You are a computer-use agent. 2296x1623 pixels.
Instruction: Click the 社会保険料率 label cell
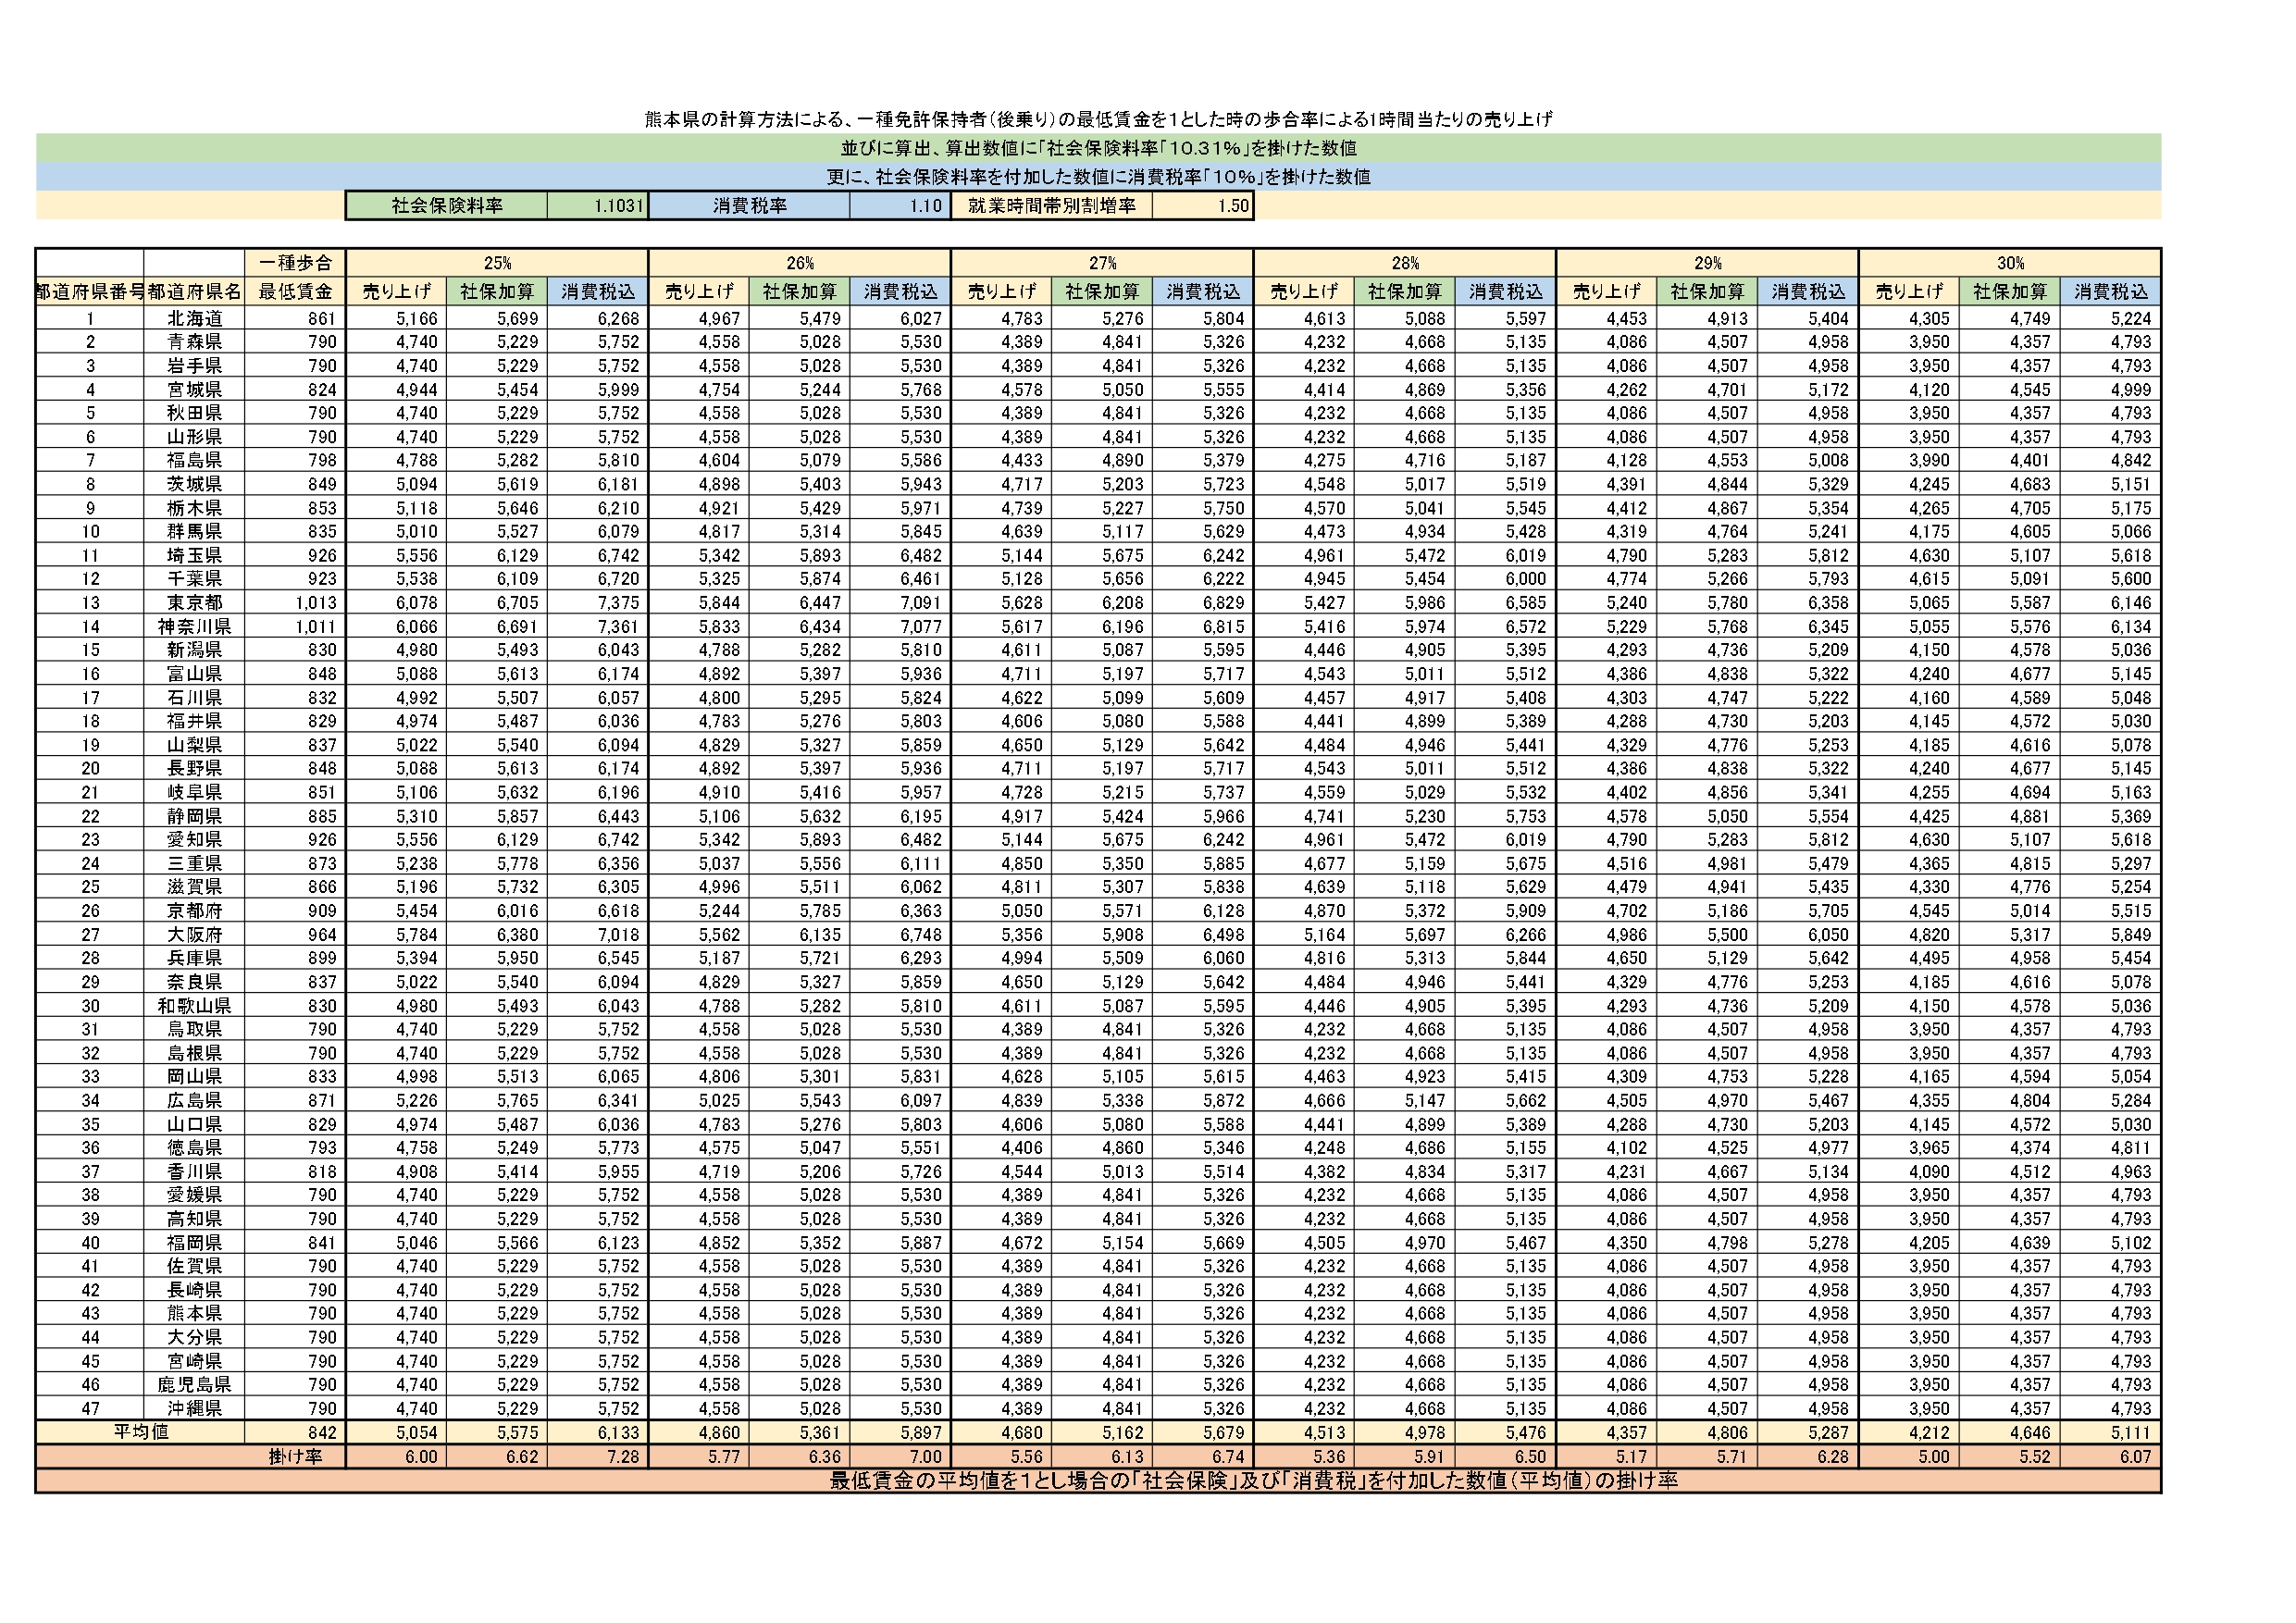click(446, 206)
